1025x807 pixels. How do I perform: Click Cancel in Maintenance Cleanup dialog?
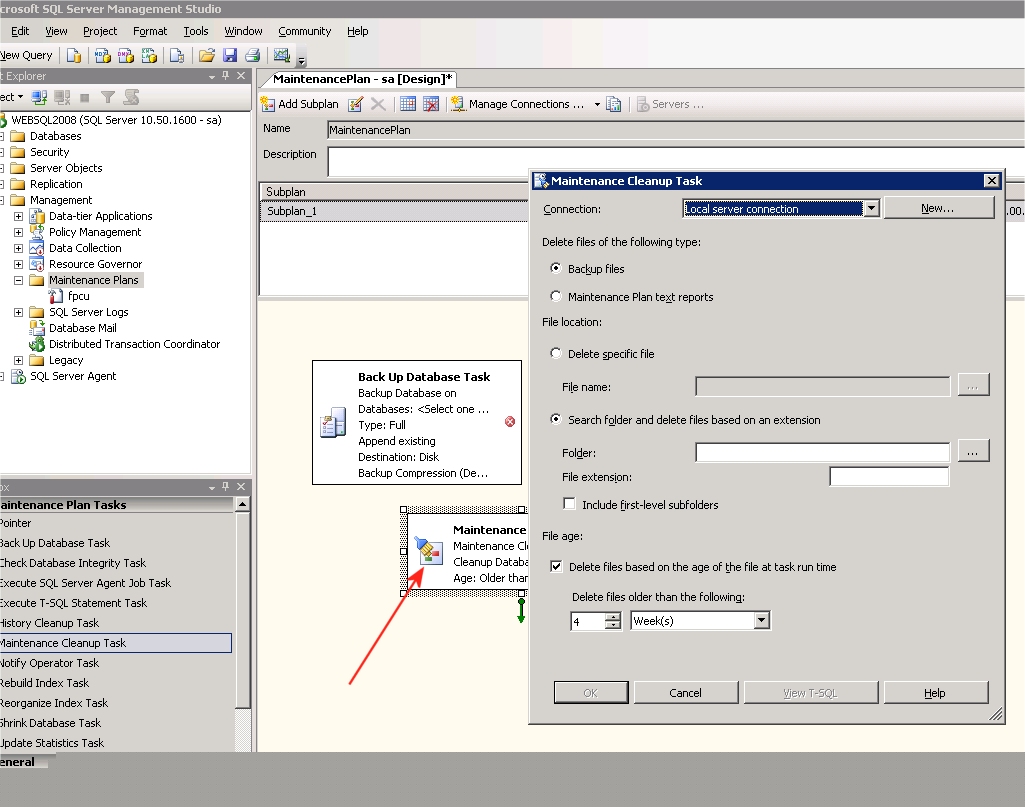[x=686, y=693]
